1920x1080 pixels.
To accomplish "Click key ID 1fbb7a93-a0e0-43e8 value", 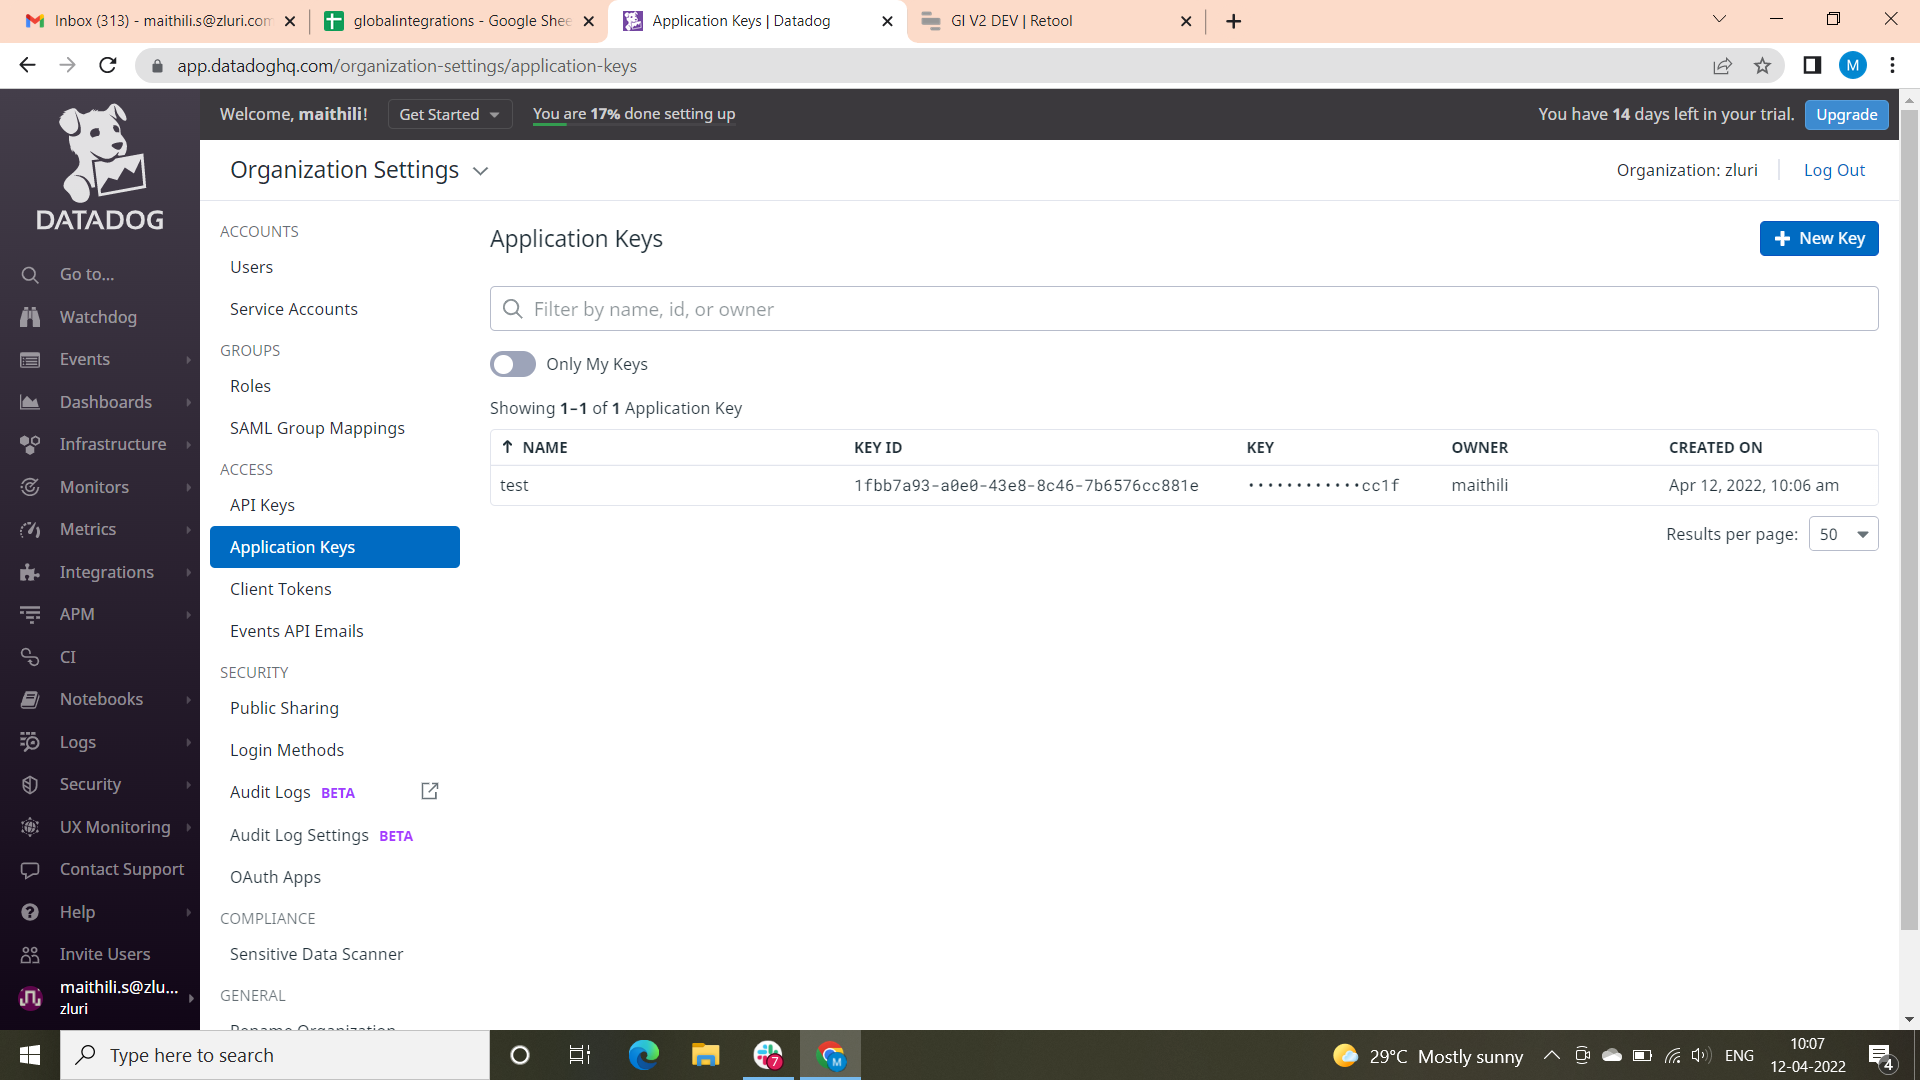I will tap(1026, 486).
